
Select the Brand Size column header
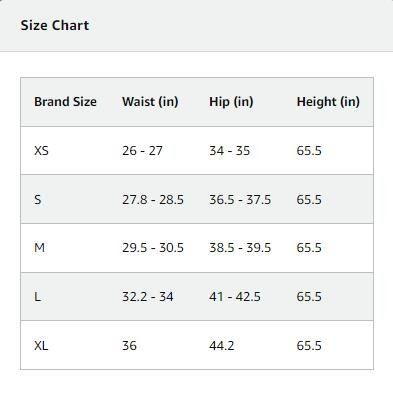tap(65, 102)
